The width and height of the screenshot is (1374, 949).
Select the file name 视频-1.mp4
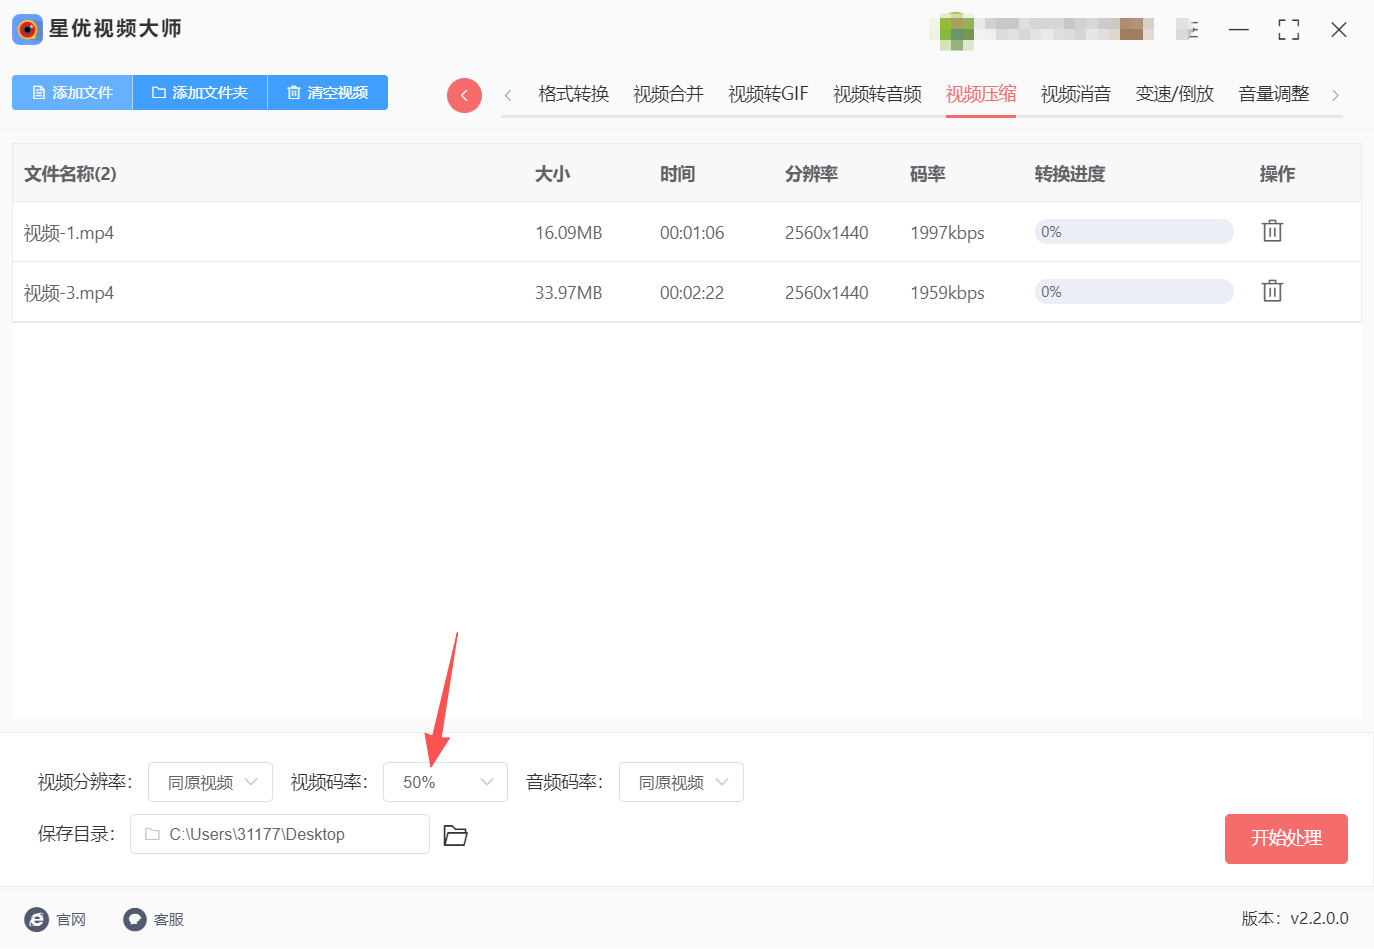tap(69, 233)
